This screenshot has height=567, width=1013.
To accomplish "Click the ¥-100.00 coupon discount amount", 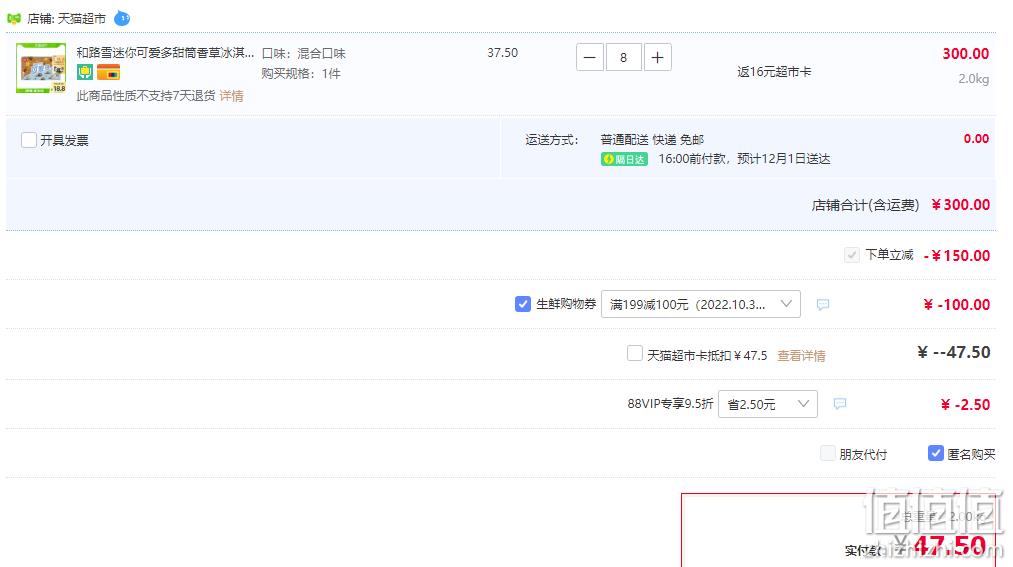I will pos(957,305).
